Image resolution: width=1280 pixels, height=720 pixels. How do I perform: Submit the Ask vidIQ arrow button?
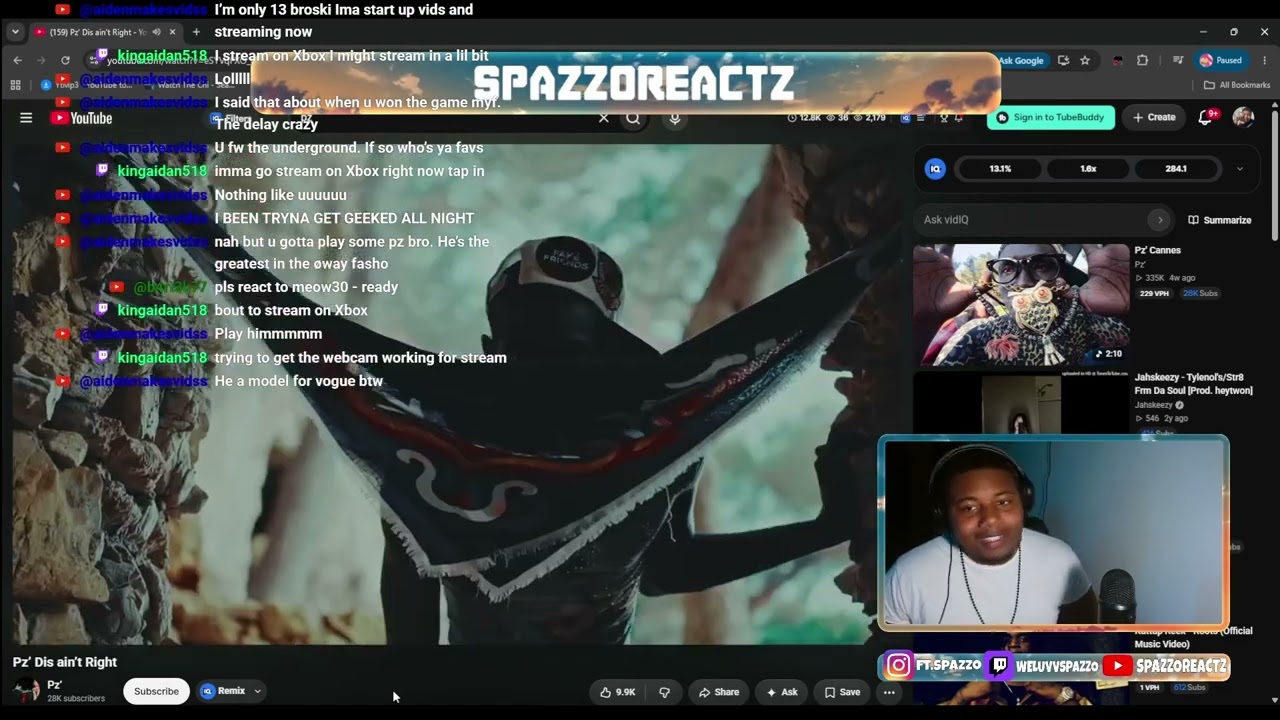click(x=1160, y=220)
